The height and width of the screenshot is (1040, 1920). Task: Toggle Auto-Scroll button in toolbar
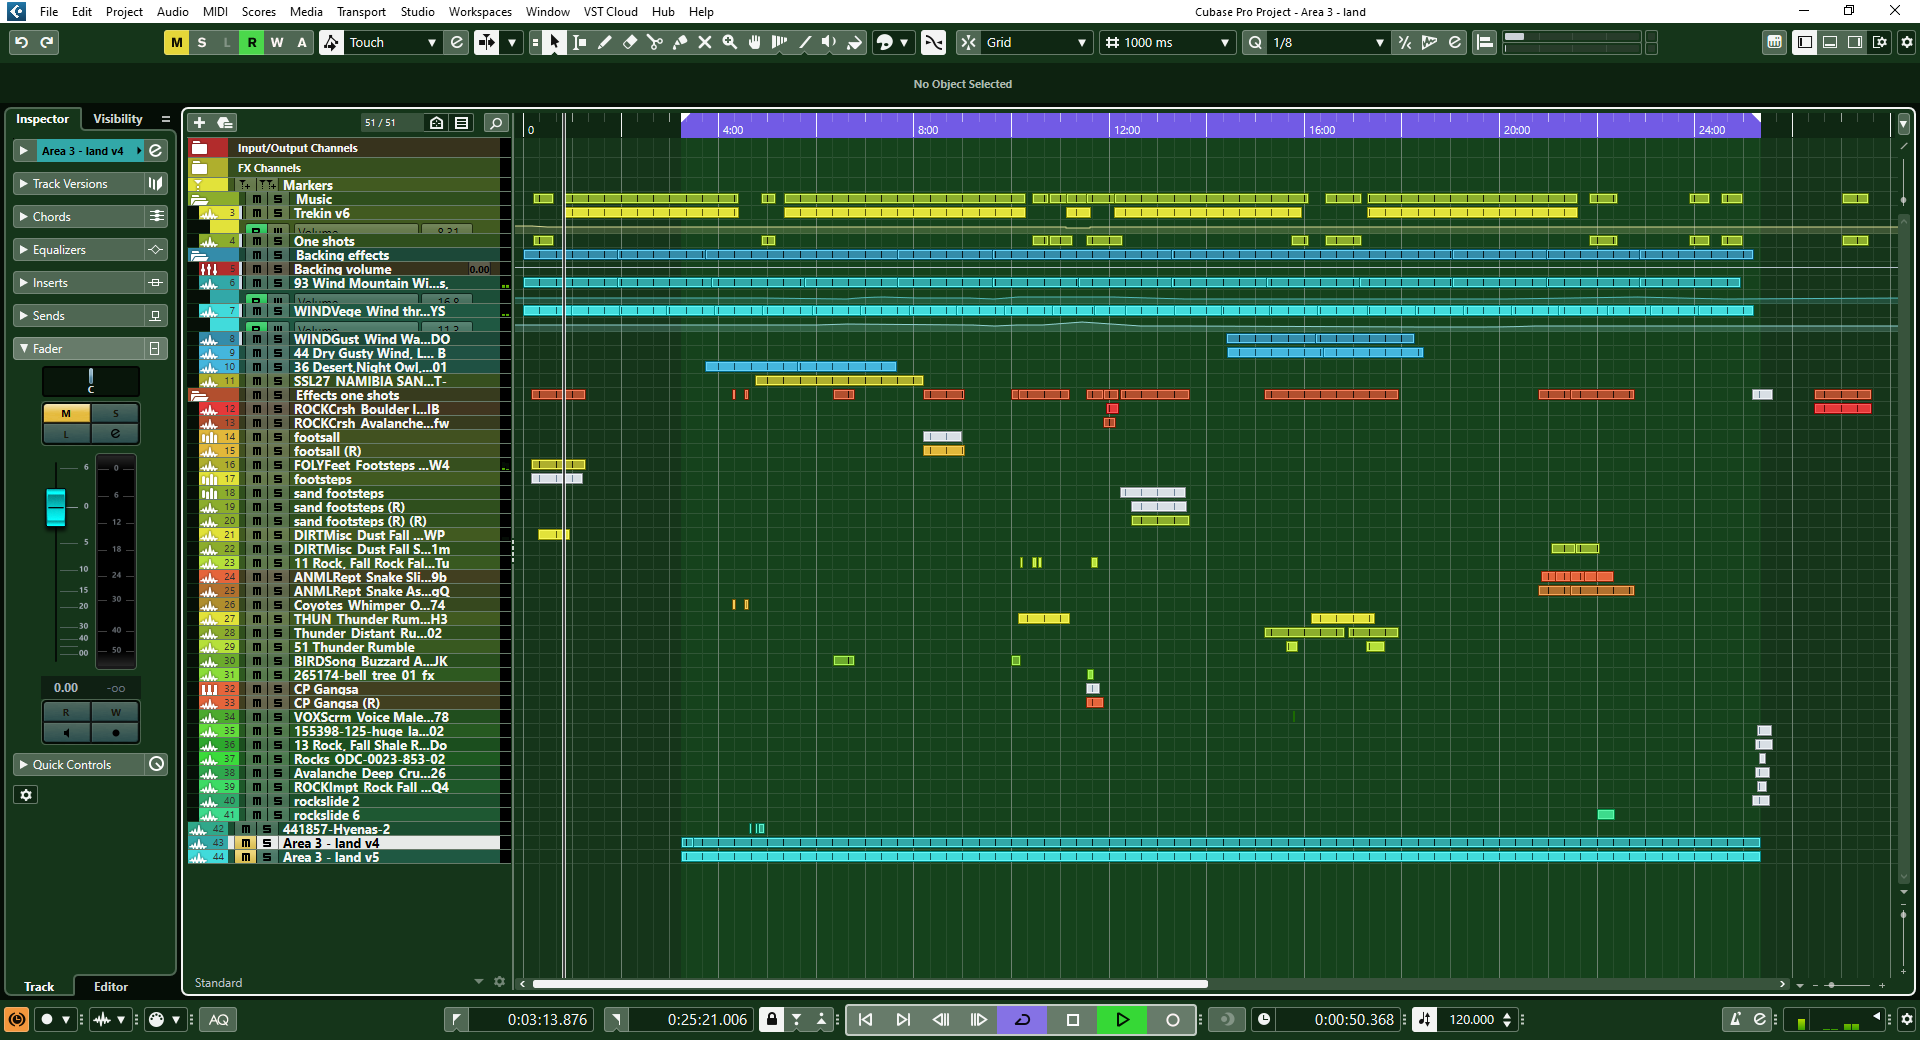(486, 42)
